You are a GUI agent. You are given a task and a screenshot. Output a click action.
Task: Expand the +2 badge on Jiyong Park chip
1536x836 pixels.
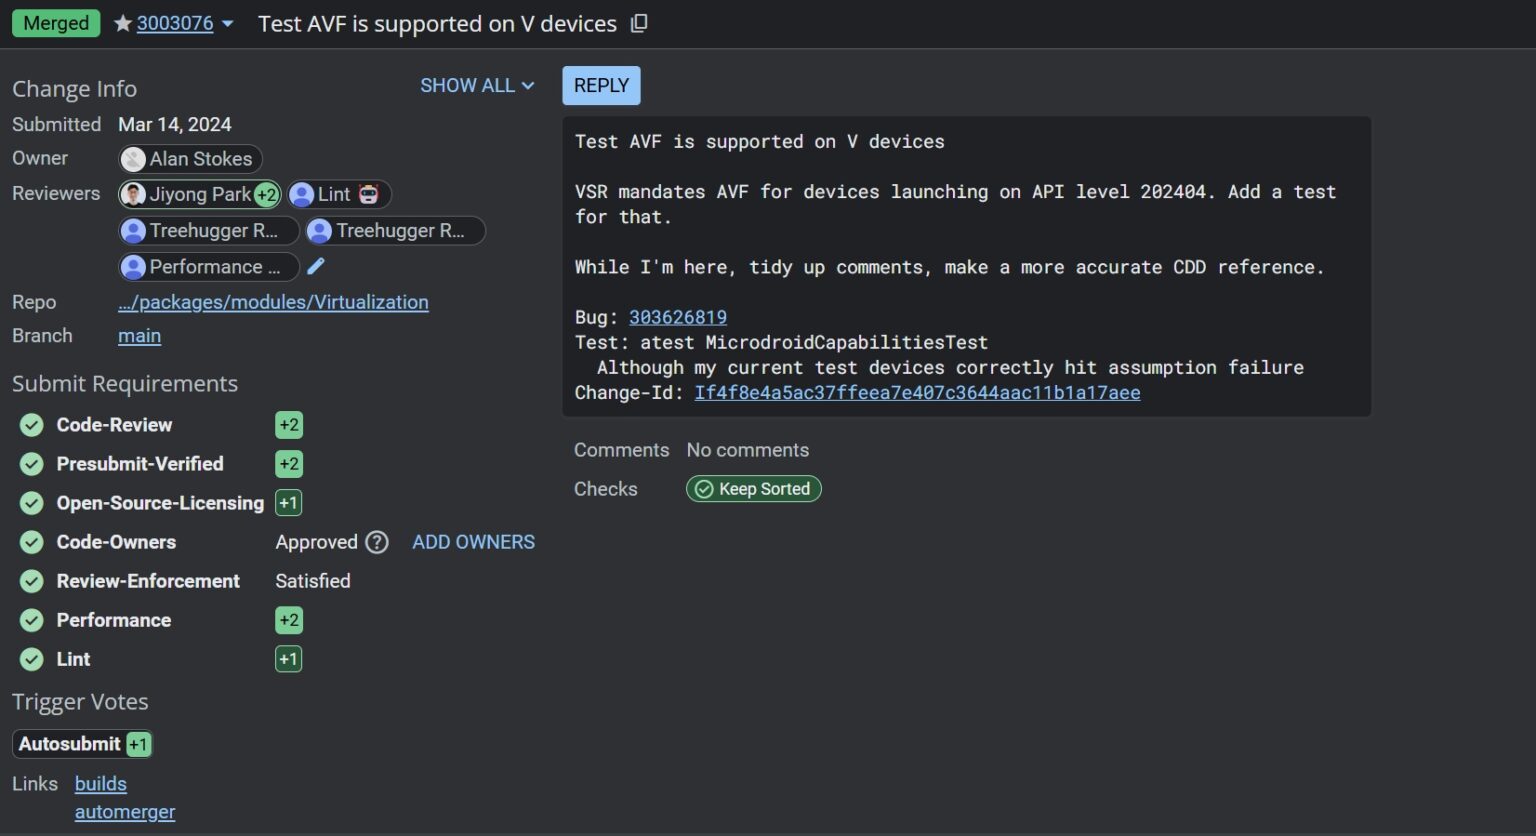click(265, 194)
